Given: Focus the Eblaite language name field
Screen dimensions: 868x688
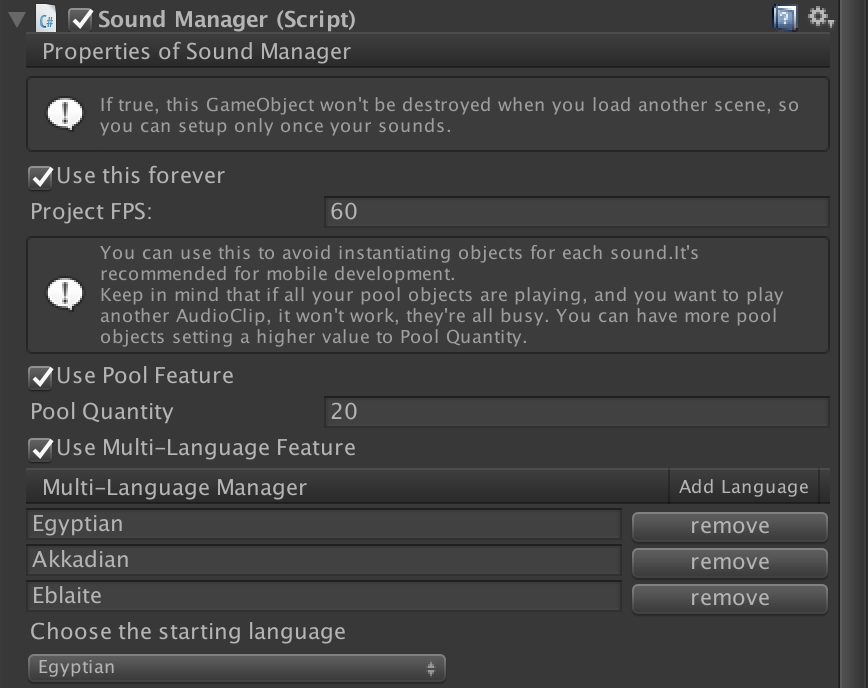Looking at the screenshot, I should pyautogui.click(x=324, y=596).
